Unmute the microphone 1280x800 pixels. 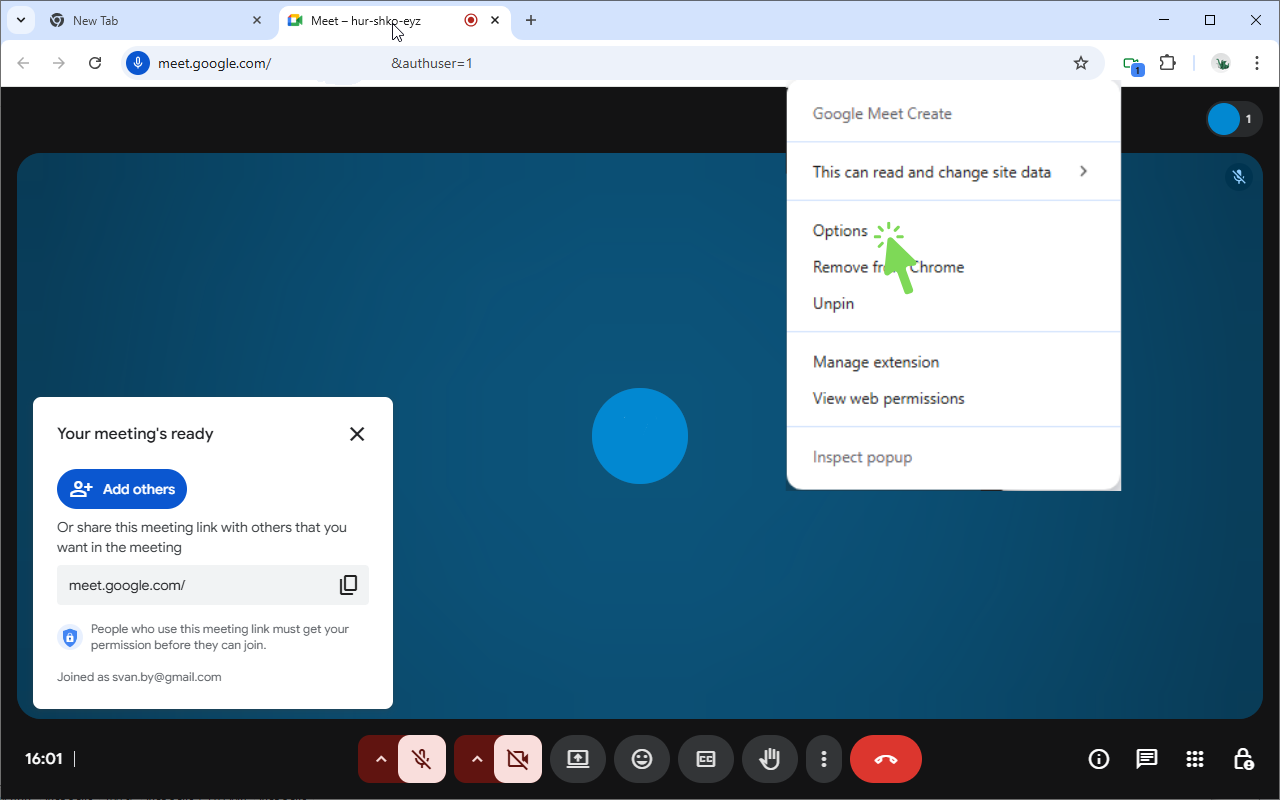coord(422,759)
